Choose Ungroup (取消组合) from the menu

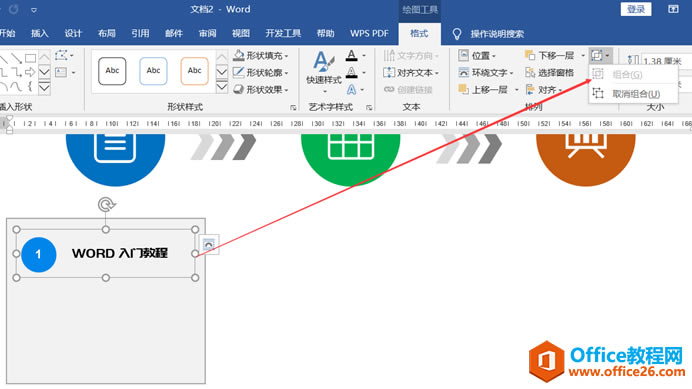coord(632,94)
